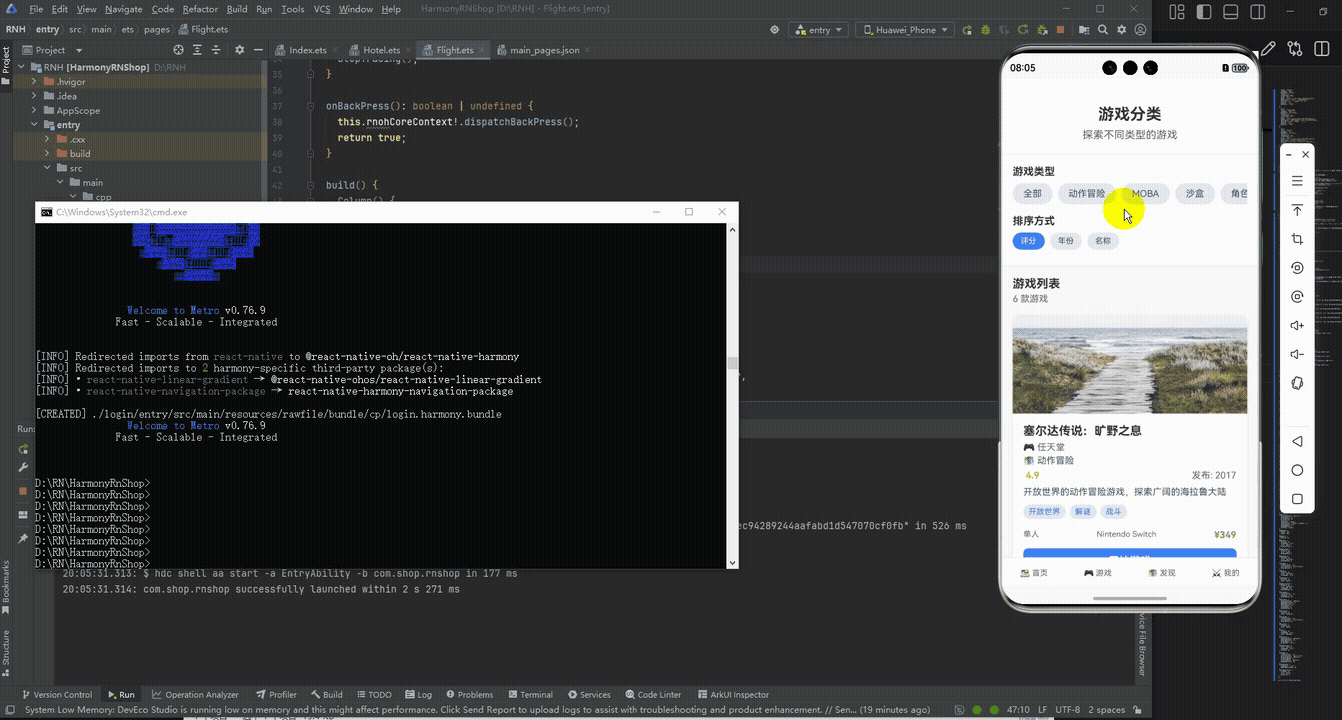Viewport: 1342px width, 720px height.
Task: Open the entry module dropdown
Action: [x=820, y=30]
